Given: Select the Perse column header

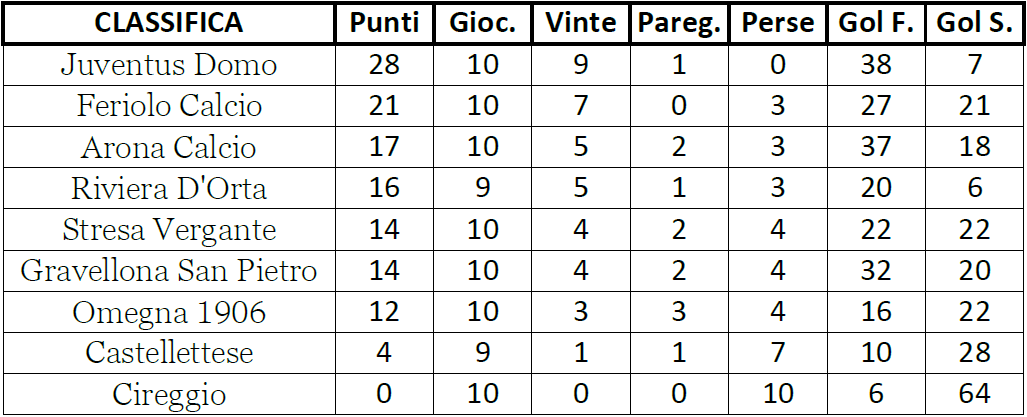Looking at the screenshot, I should point(777,24).
